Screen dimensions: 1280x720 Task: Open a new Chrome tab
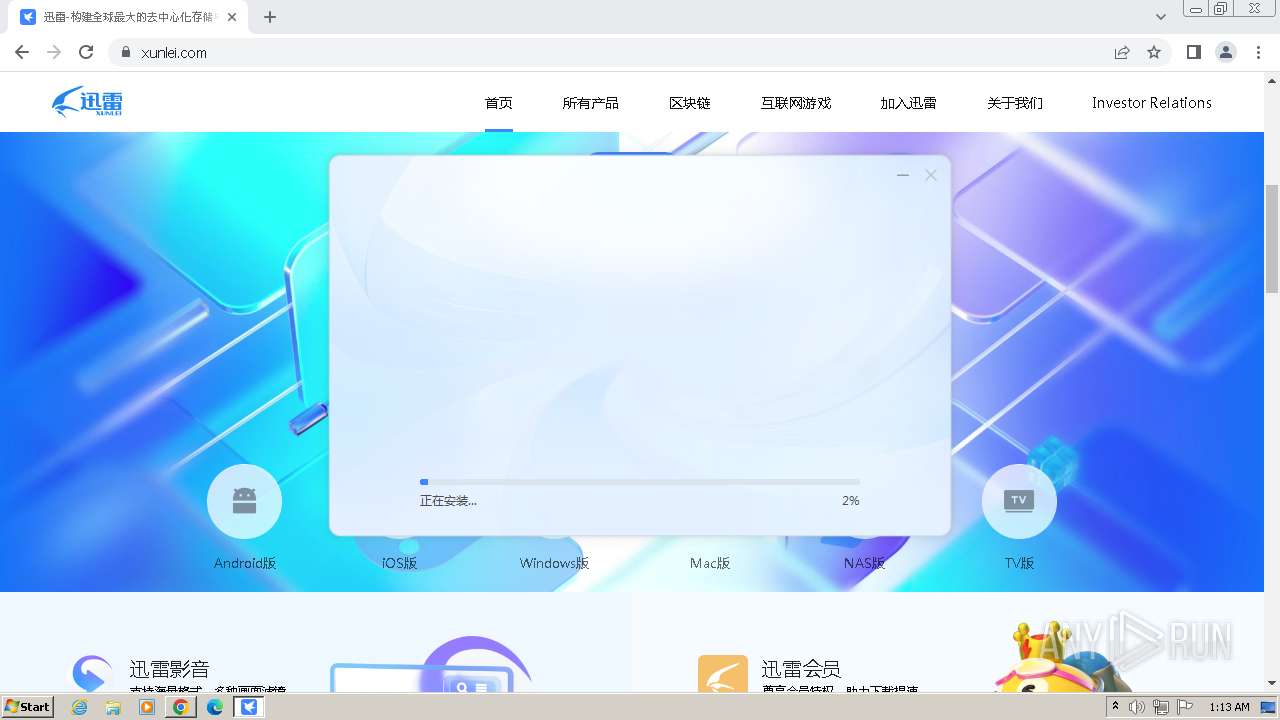(270, 17)
